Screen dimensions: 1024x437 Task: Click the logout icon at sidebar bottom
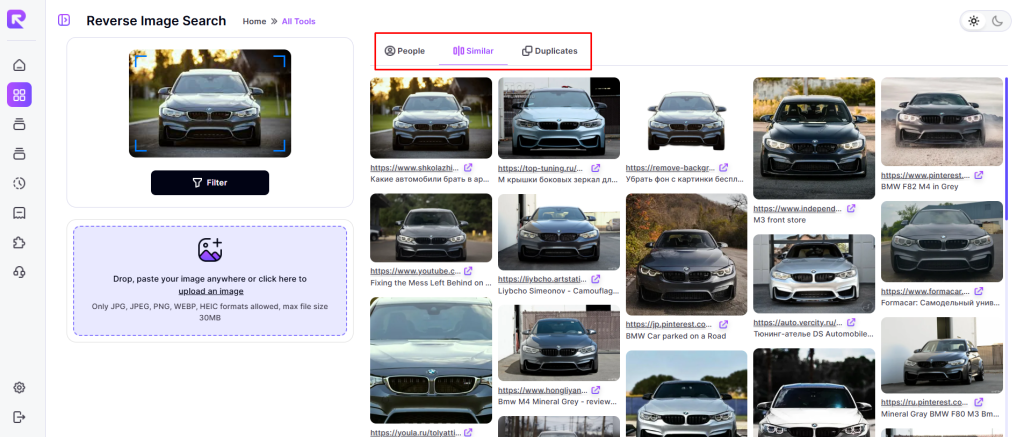coord(19,416)
